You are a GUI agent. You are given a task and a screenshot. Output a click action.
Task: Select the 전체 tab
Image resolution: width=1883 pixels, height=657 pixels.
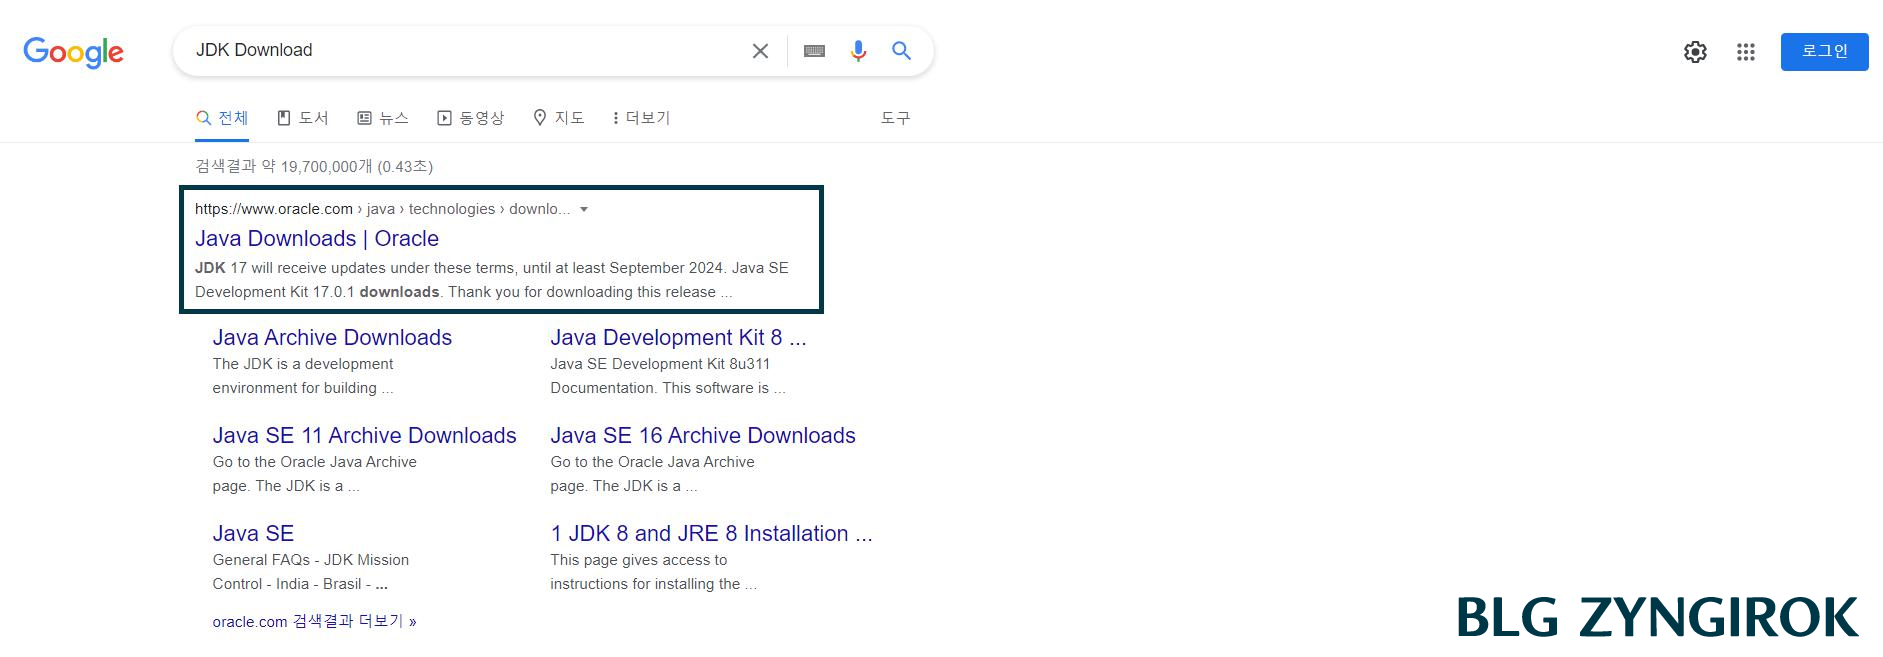(x=222, y=118)
